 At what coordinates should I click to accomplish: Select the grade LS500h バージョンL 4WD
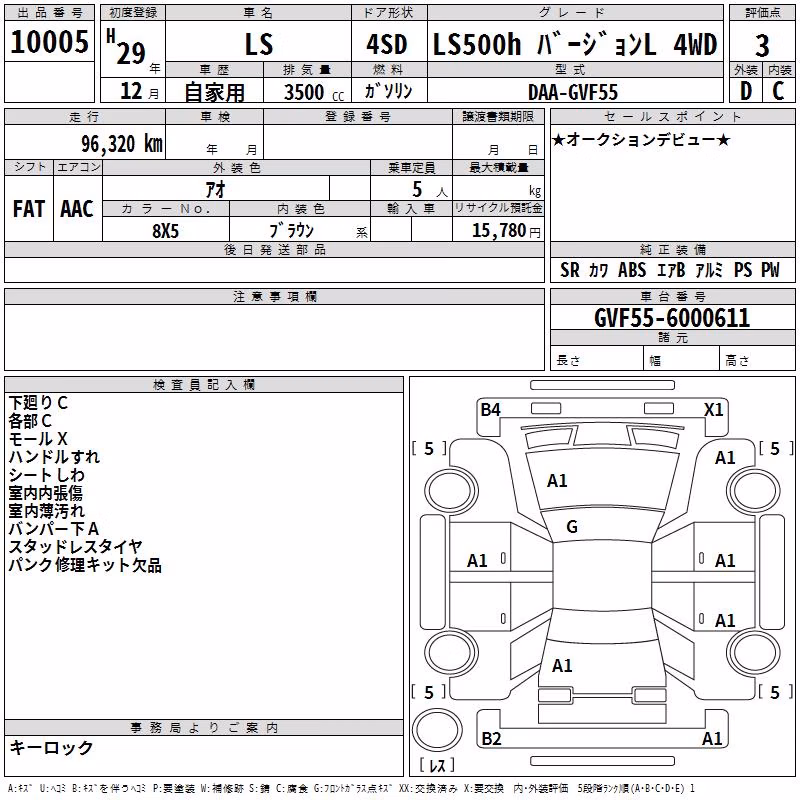click(x=575, y=44)
